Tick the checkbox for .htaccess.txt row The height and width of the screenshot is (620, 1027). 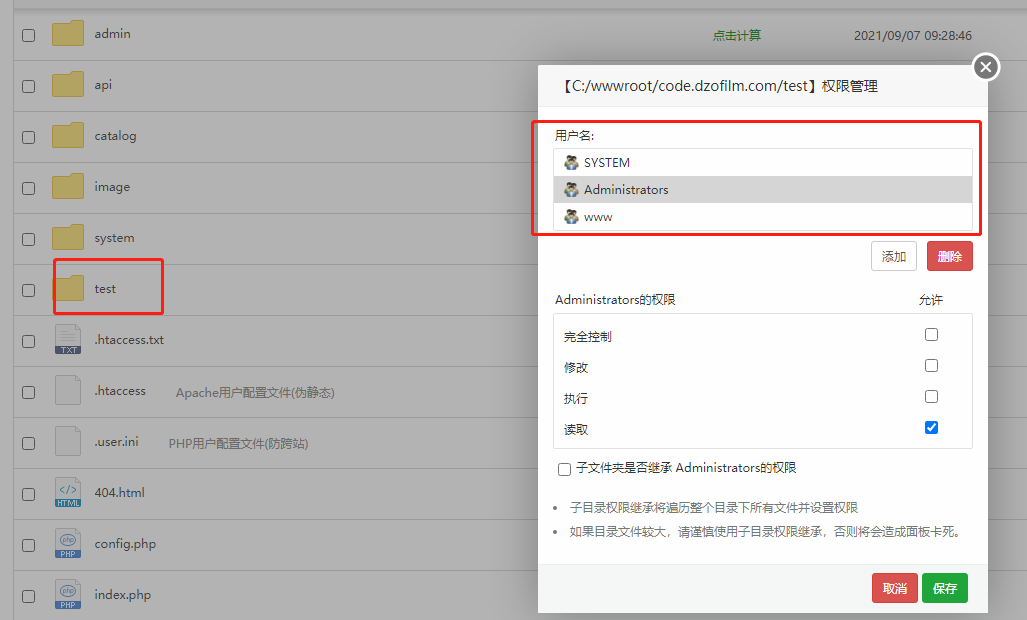coord(29,342)
